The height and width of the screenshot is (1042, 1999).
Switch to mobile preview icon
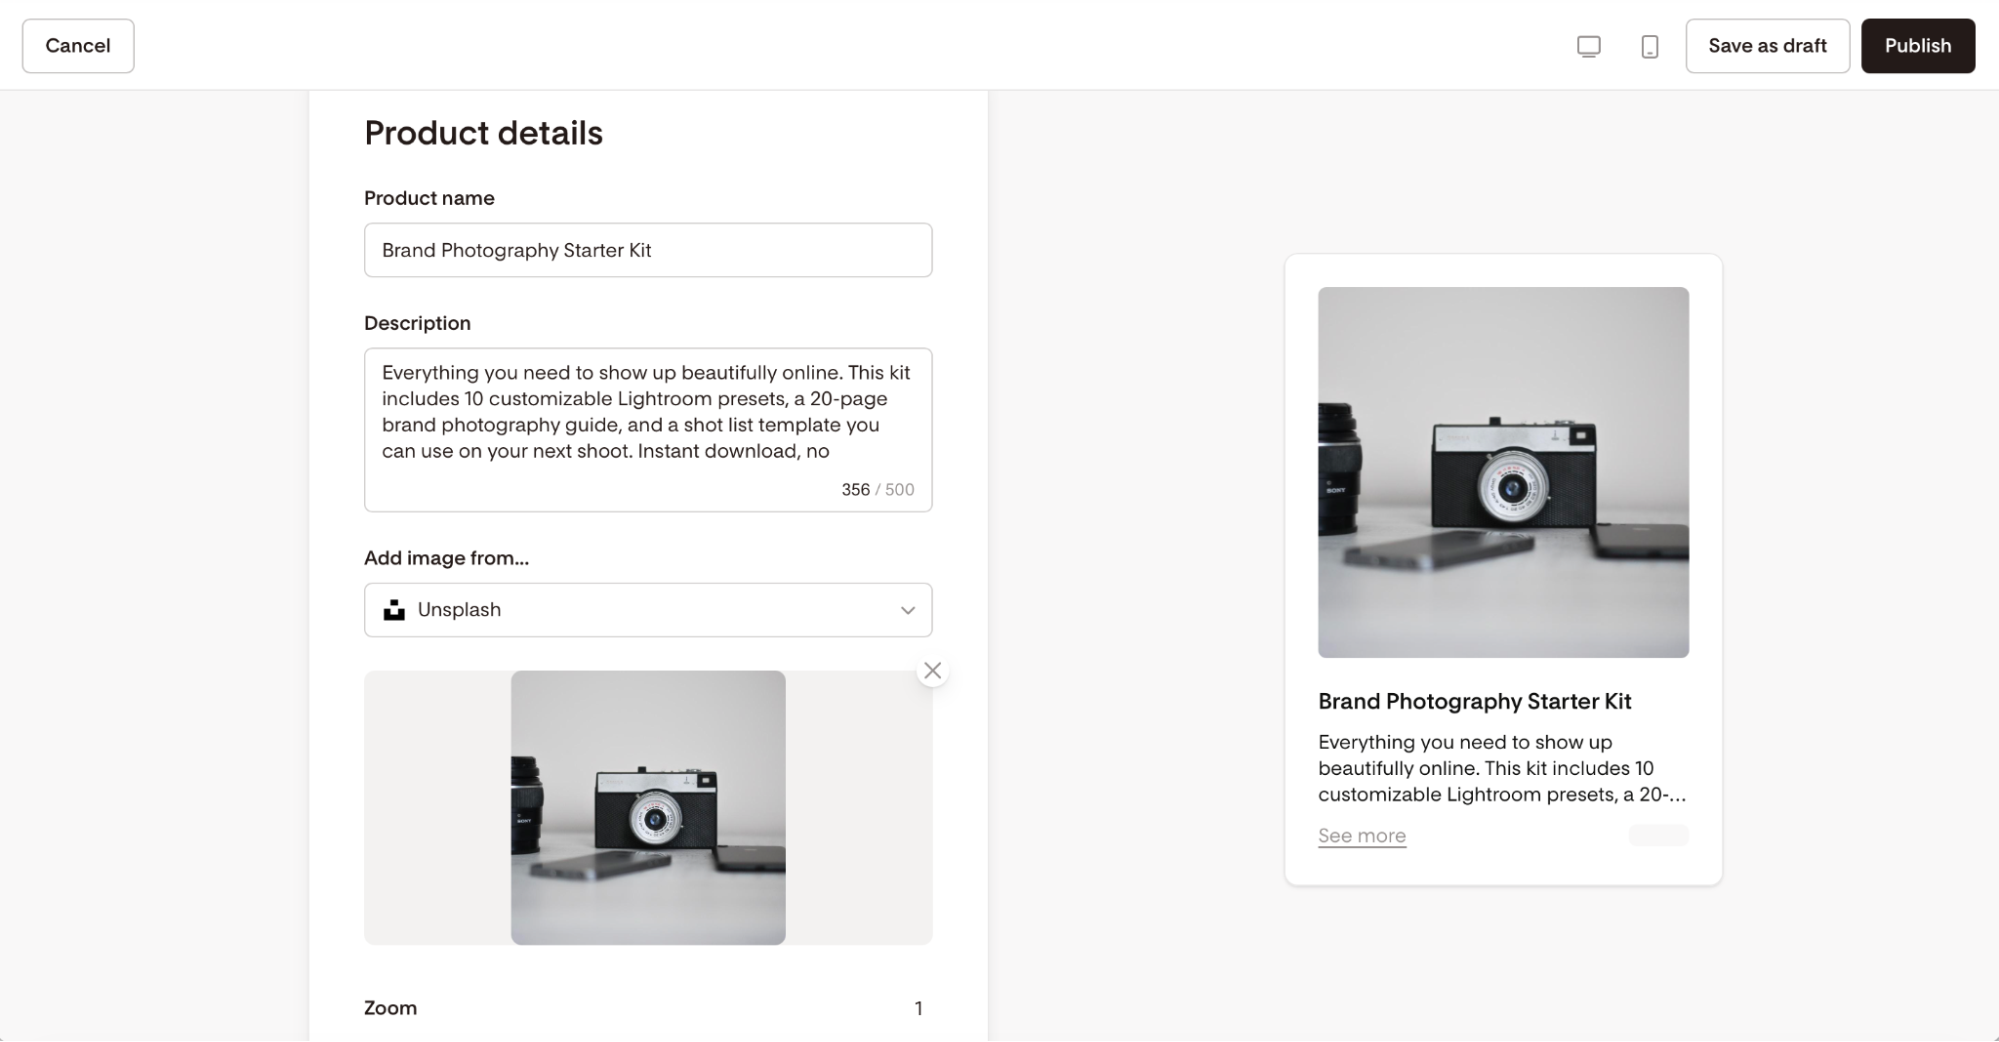click(x=1649, y=46)
